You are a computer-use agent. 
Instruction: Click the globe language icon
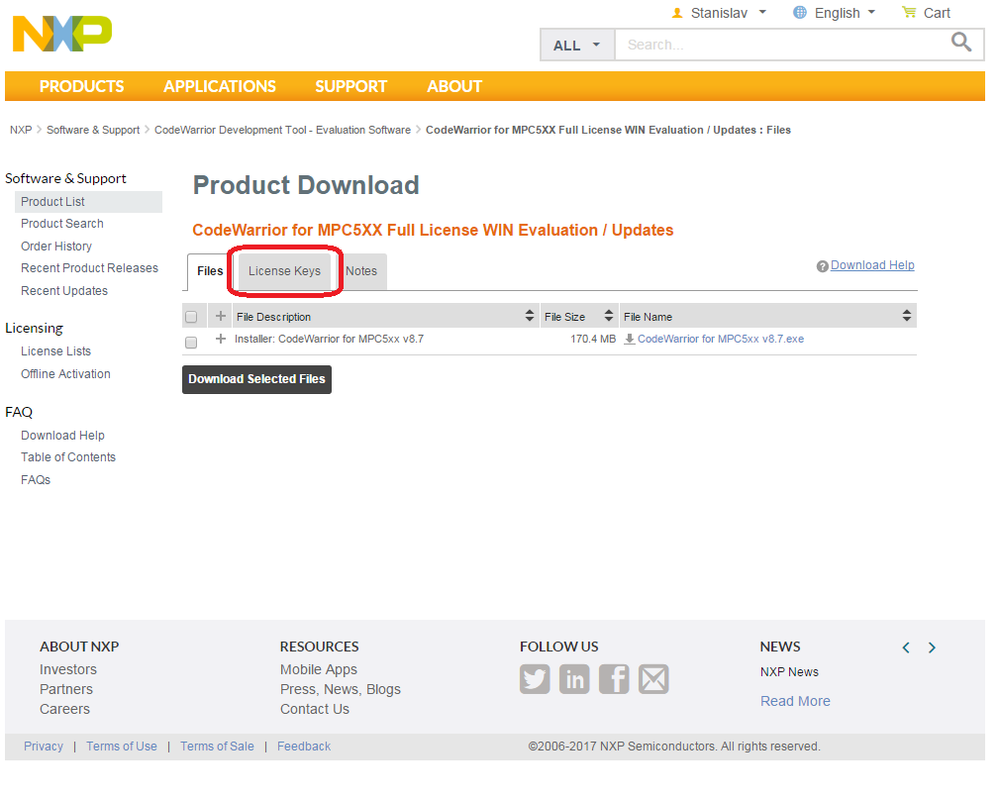click(800, 12)
